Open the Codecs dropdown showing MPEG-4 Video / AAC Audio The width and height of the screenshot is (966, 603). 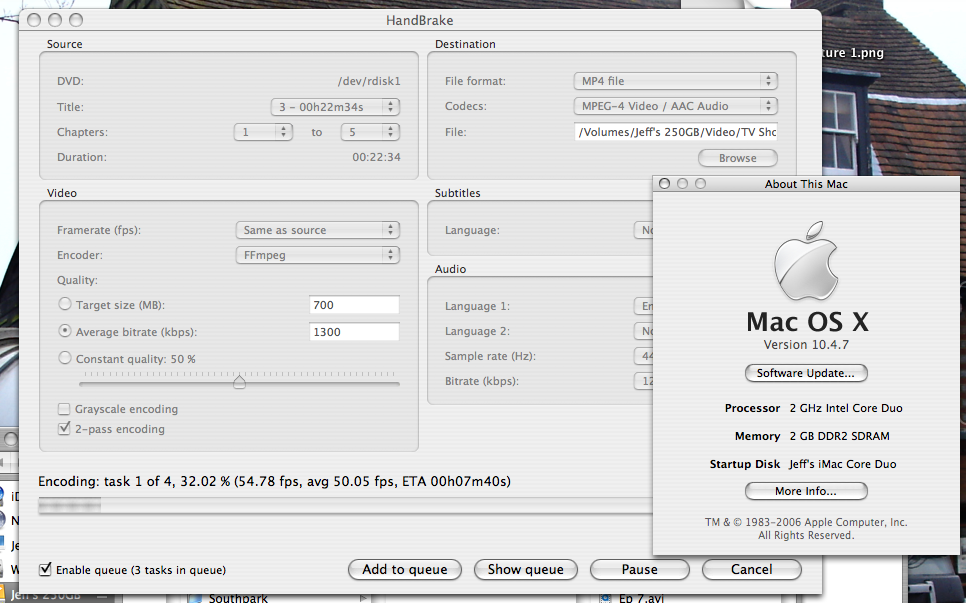(676, 106)
